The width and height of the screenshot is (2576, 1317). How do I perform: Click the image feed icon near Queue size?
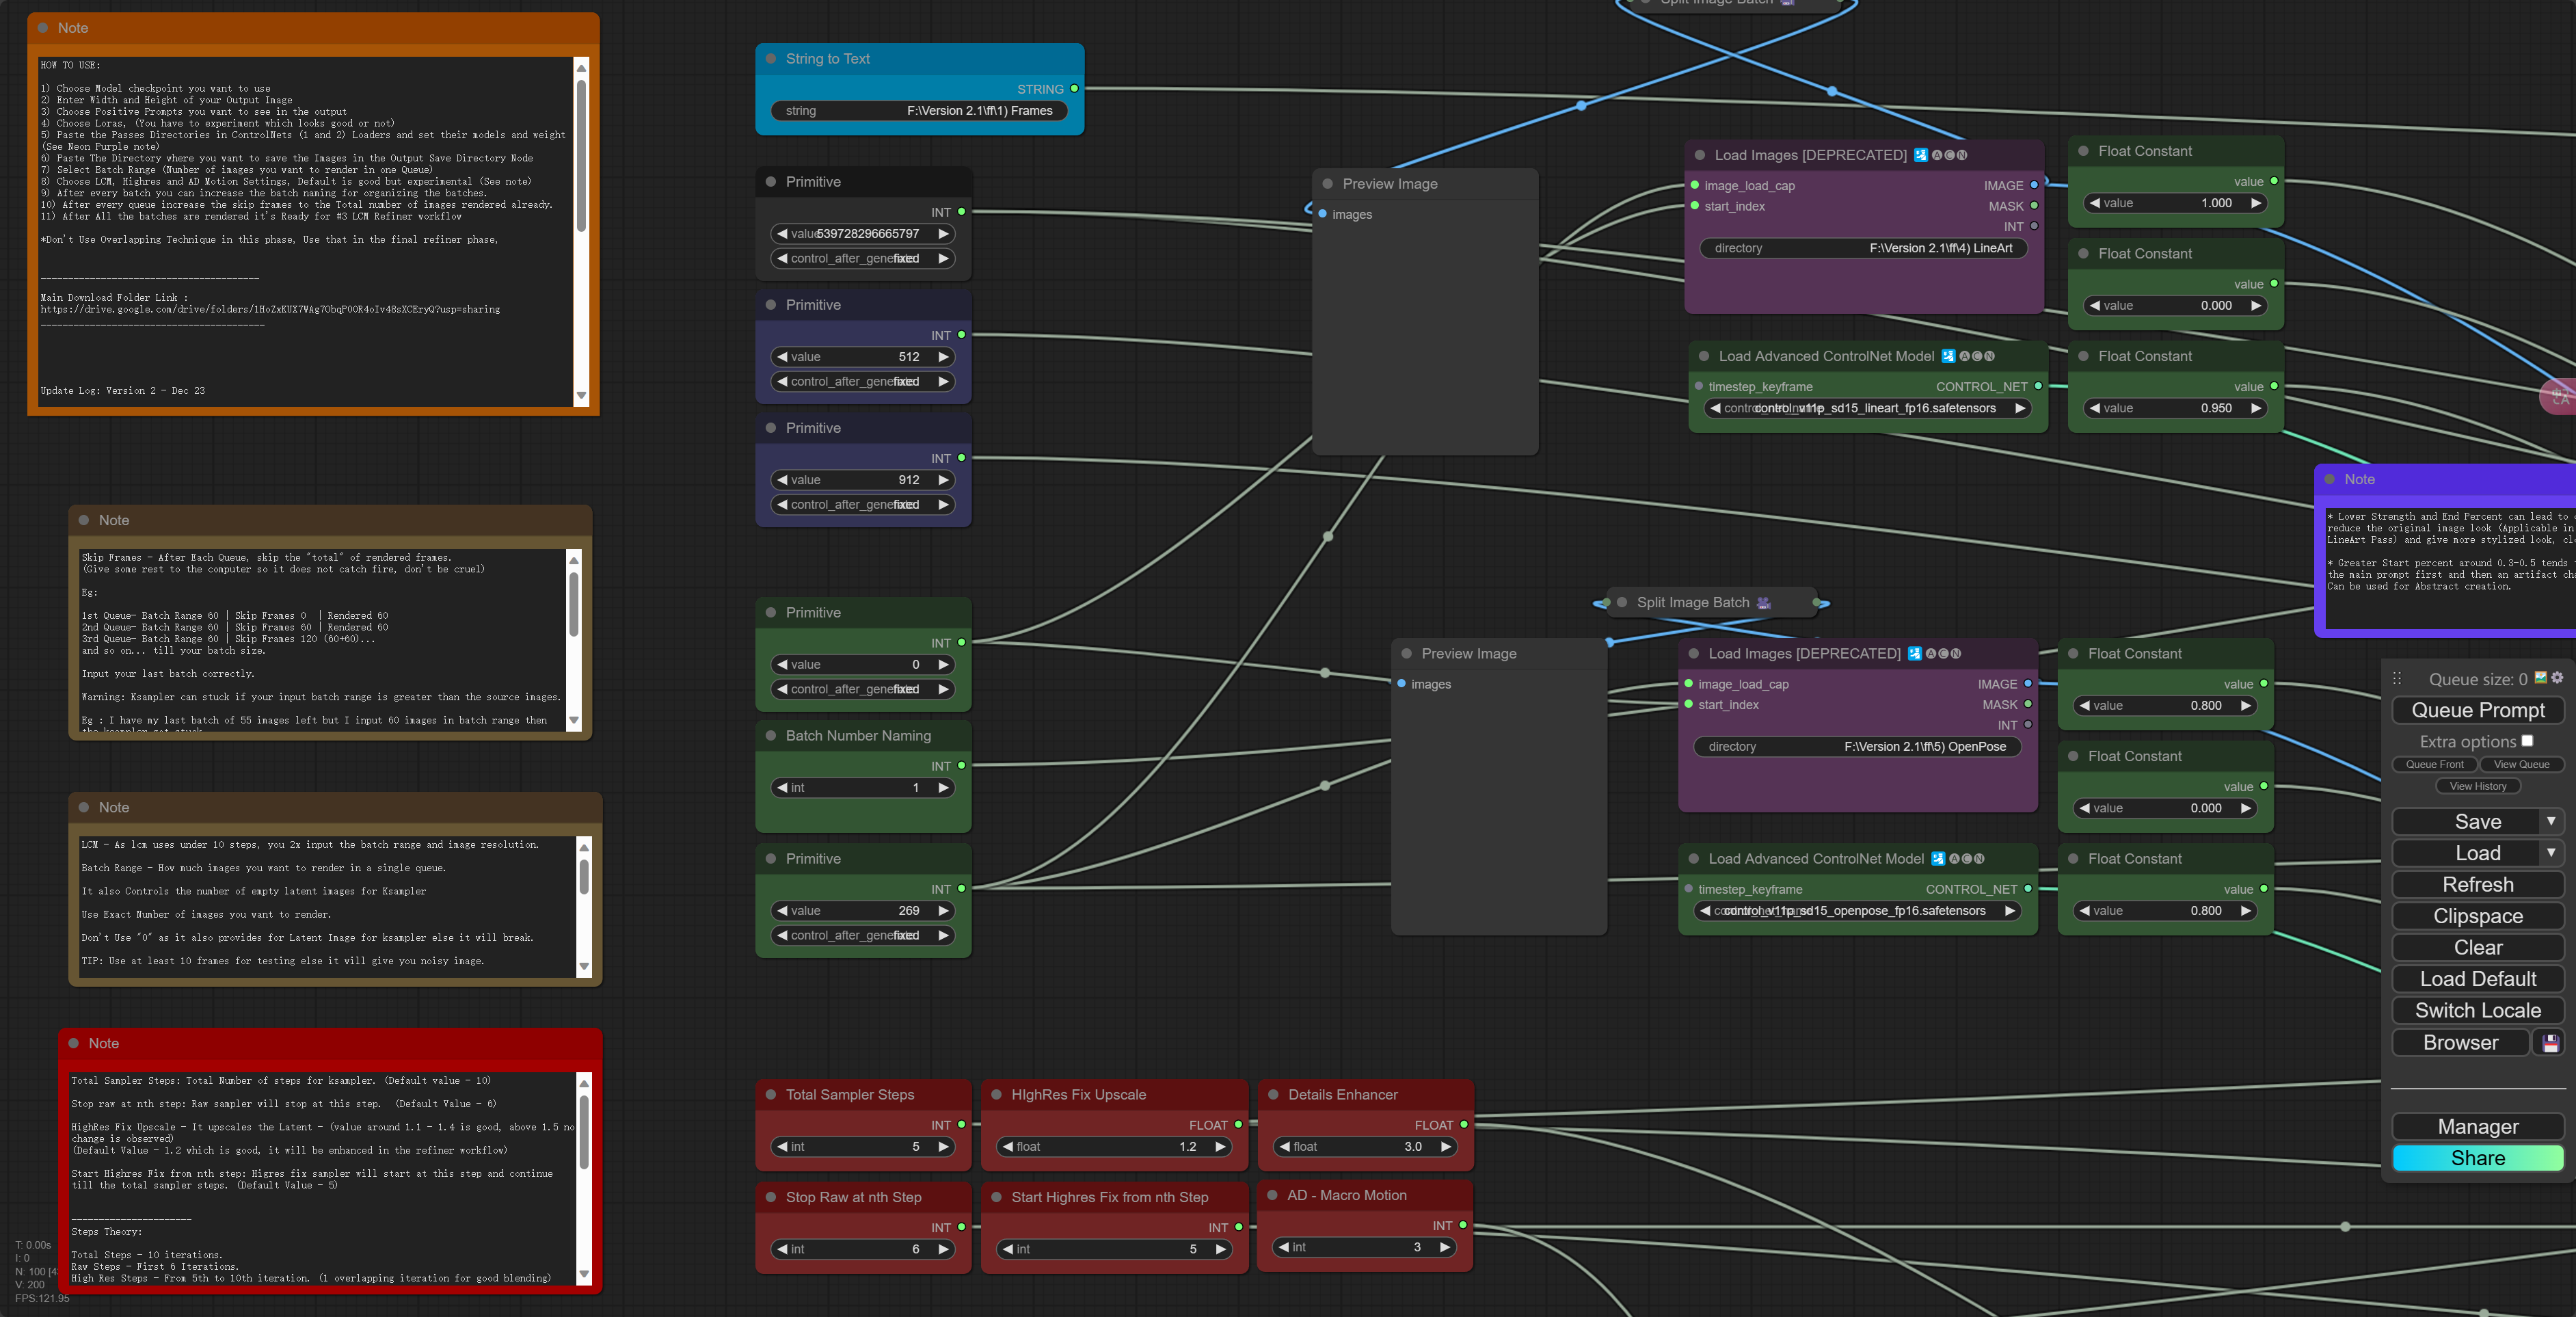(2541, 678)
